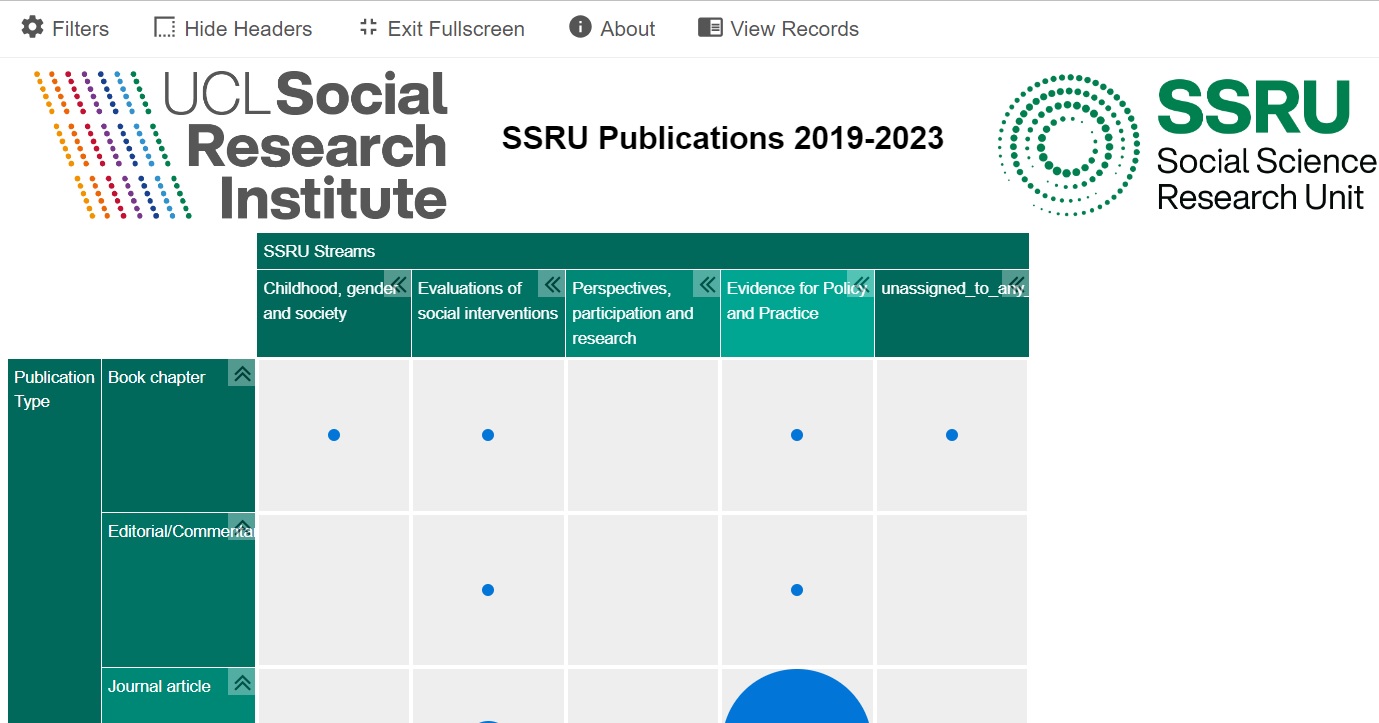
Task: Click the Exit Fullscreen arrows icon
Action: pos(368,28)
